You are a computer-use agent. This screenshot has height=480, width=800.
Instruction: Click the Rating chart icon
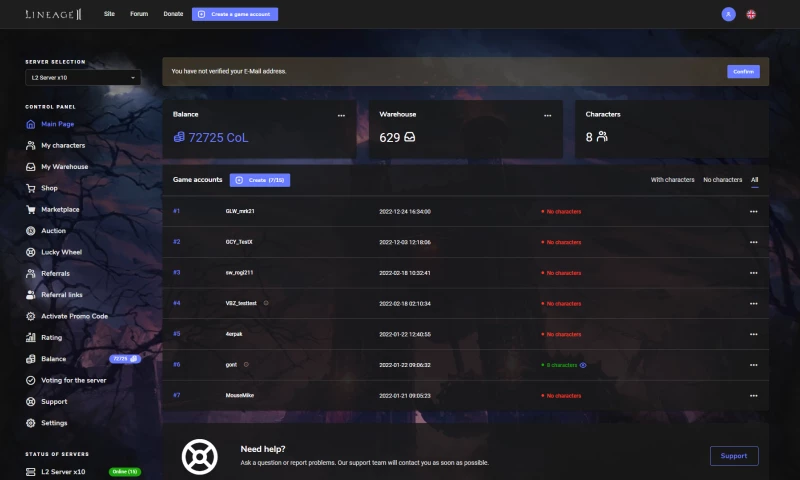[31, 338]
